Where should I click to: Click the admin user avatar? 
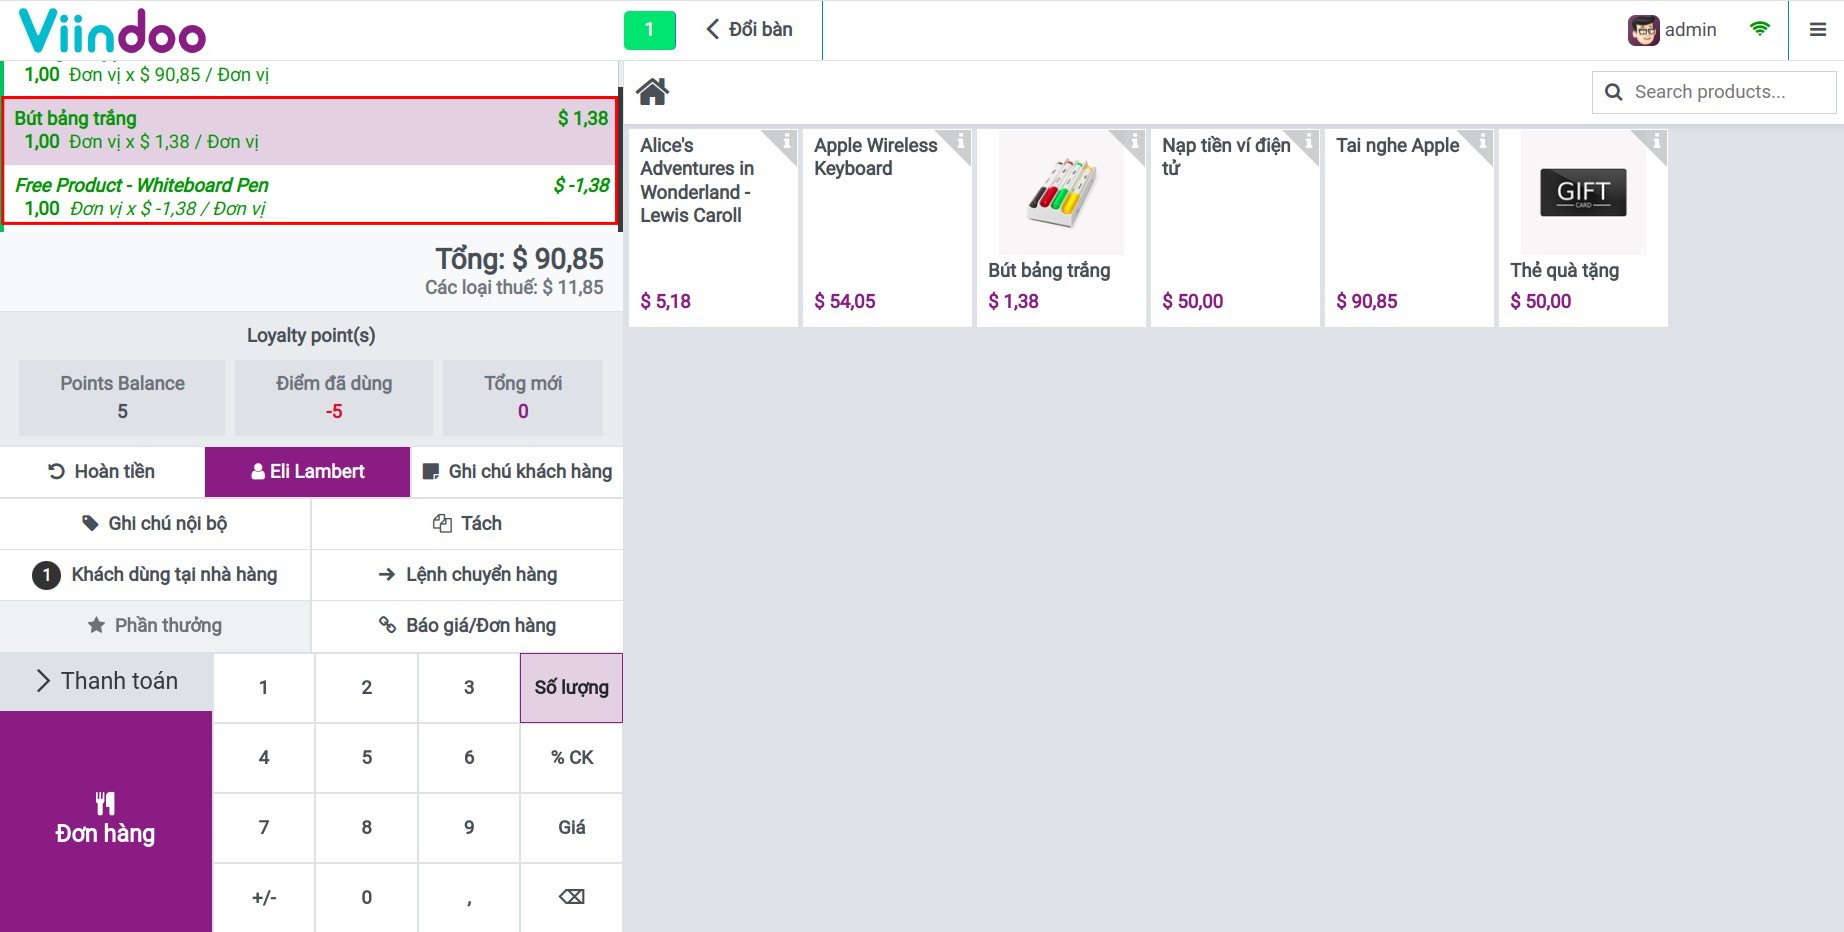[x=1643, y=30]
